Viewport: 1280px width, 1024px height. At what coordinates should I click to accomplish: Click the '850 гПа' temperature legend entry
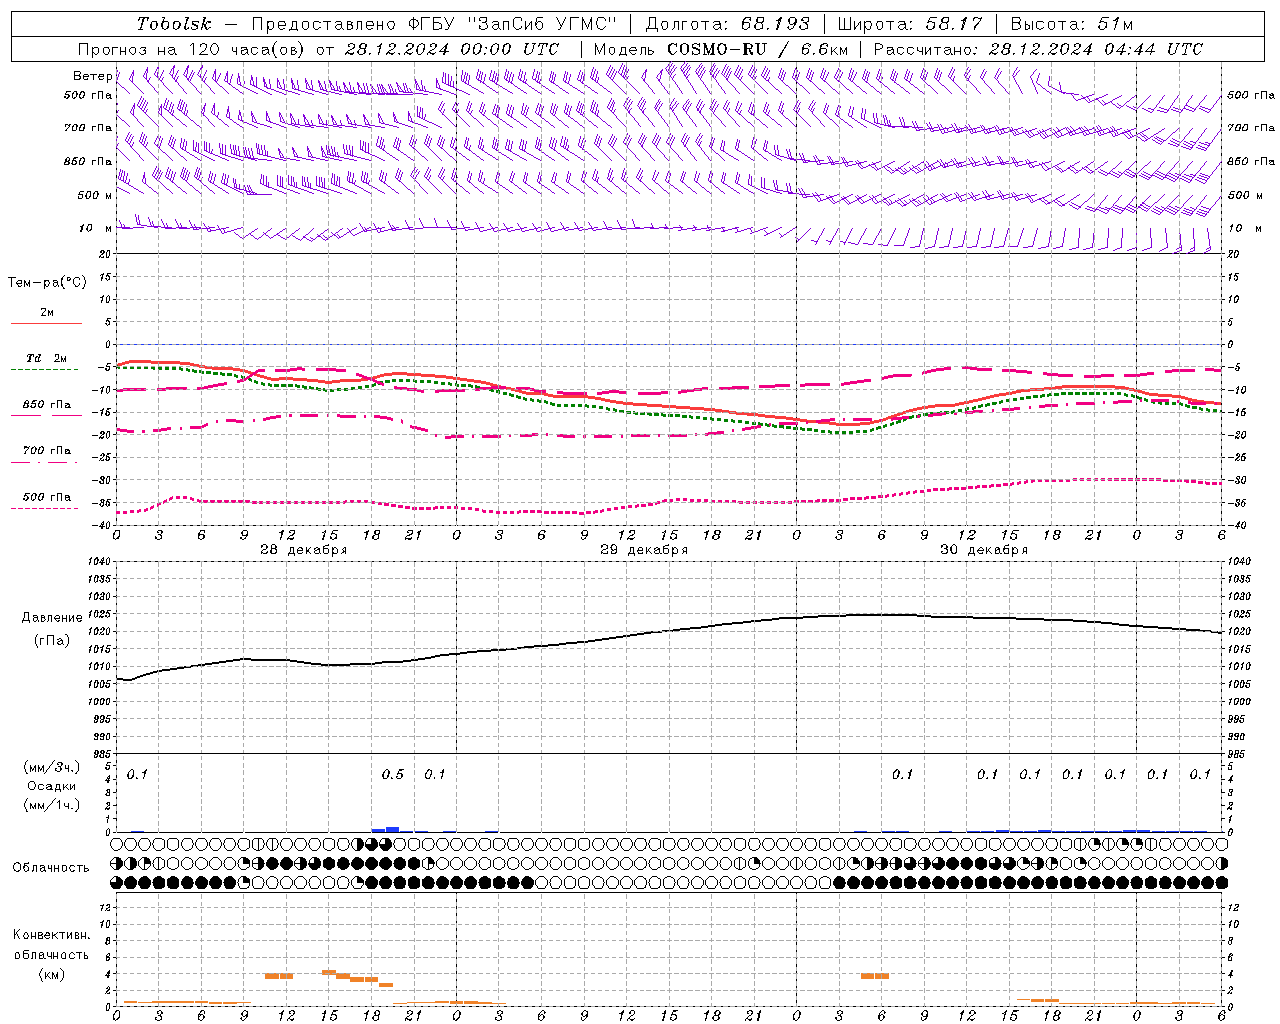click(47, 405)
